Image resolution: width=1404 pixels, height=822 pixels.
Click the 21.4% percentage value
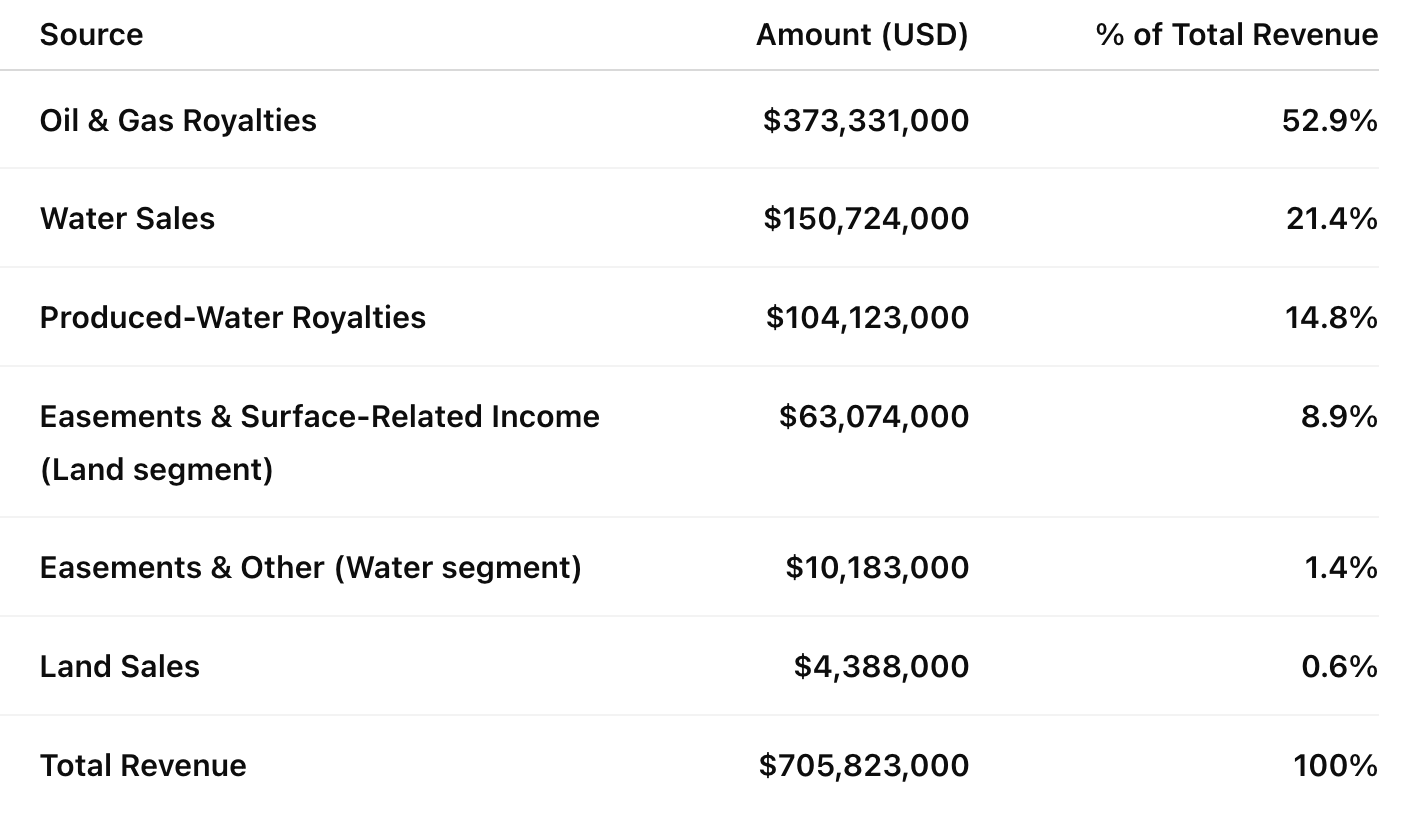coord(1331,219)
